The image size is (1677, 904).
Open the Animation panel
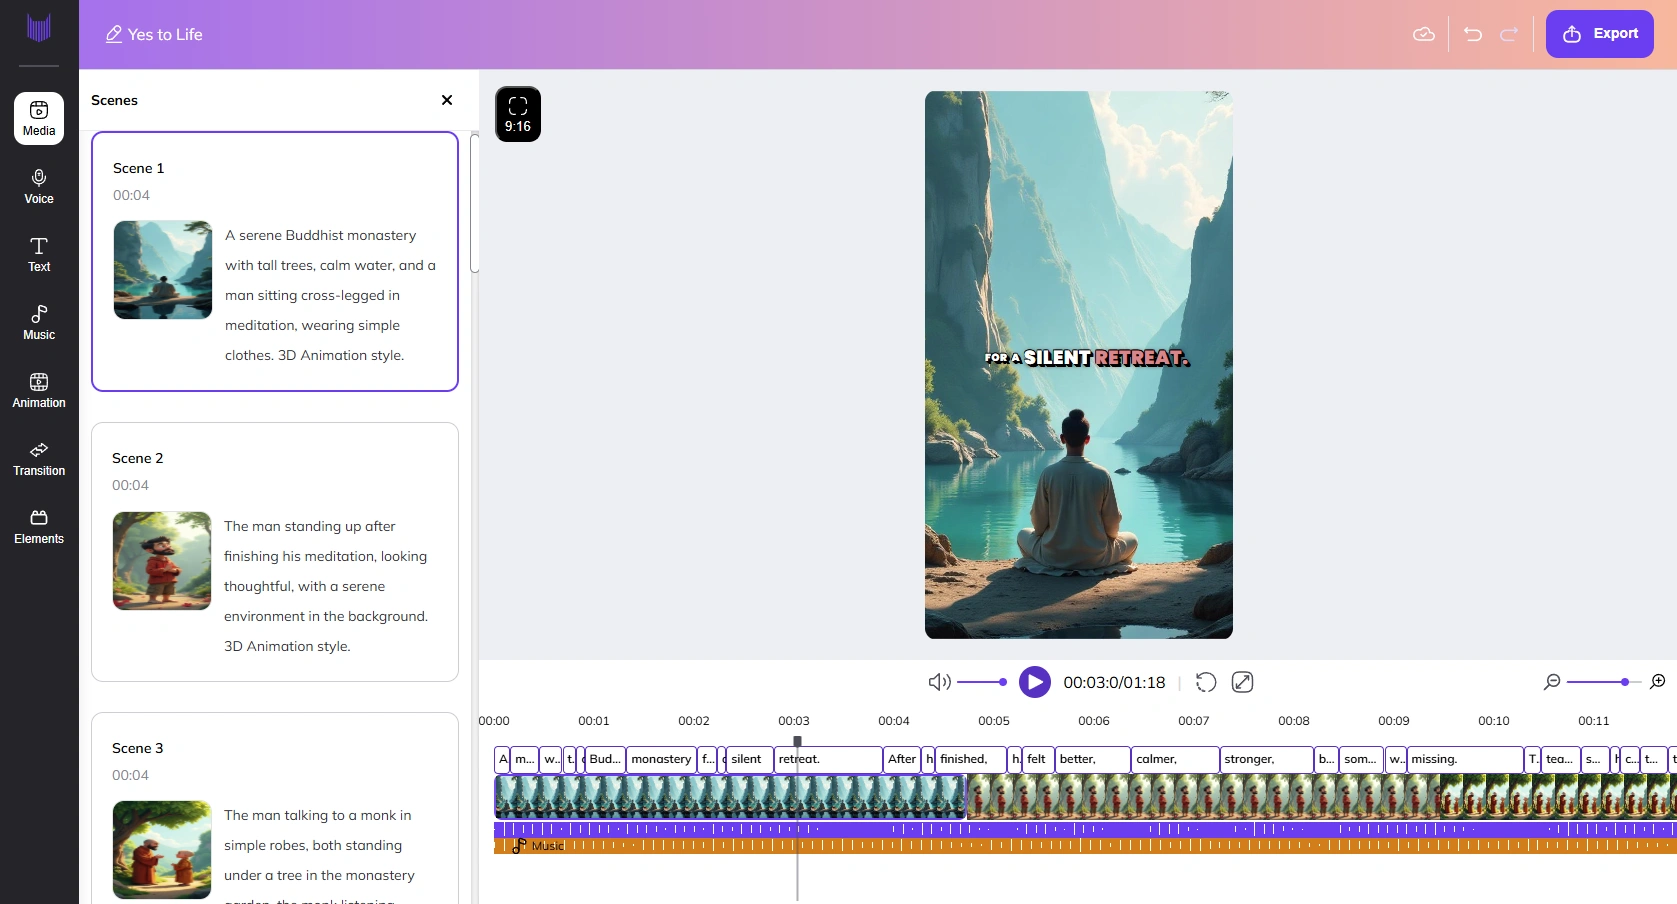tap(39, 390)
